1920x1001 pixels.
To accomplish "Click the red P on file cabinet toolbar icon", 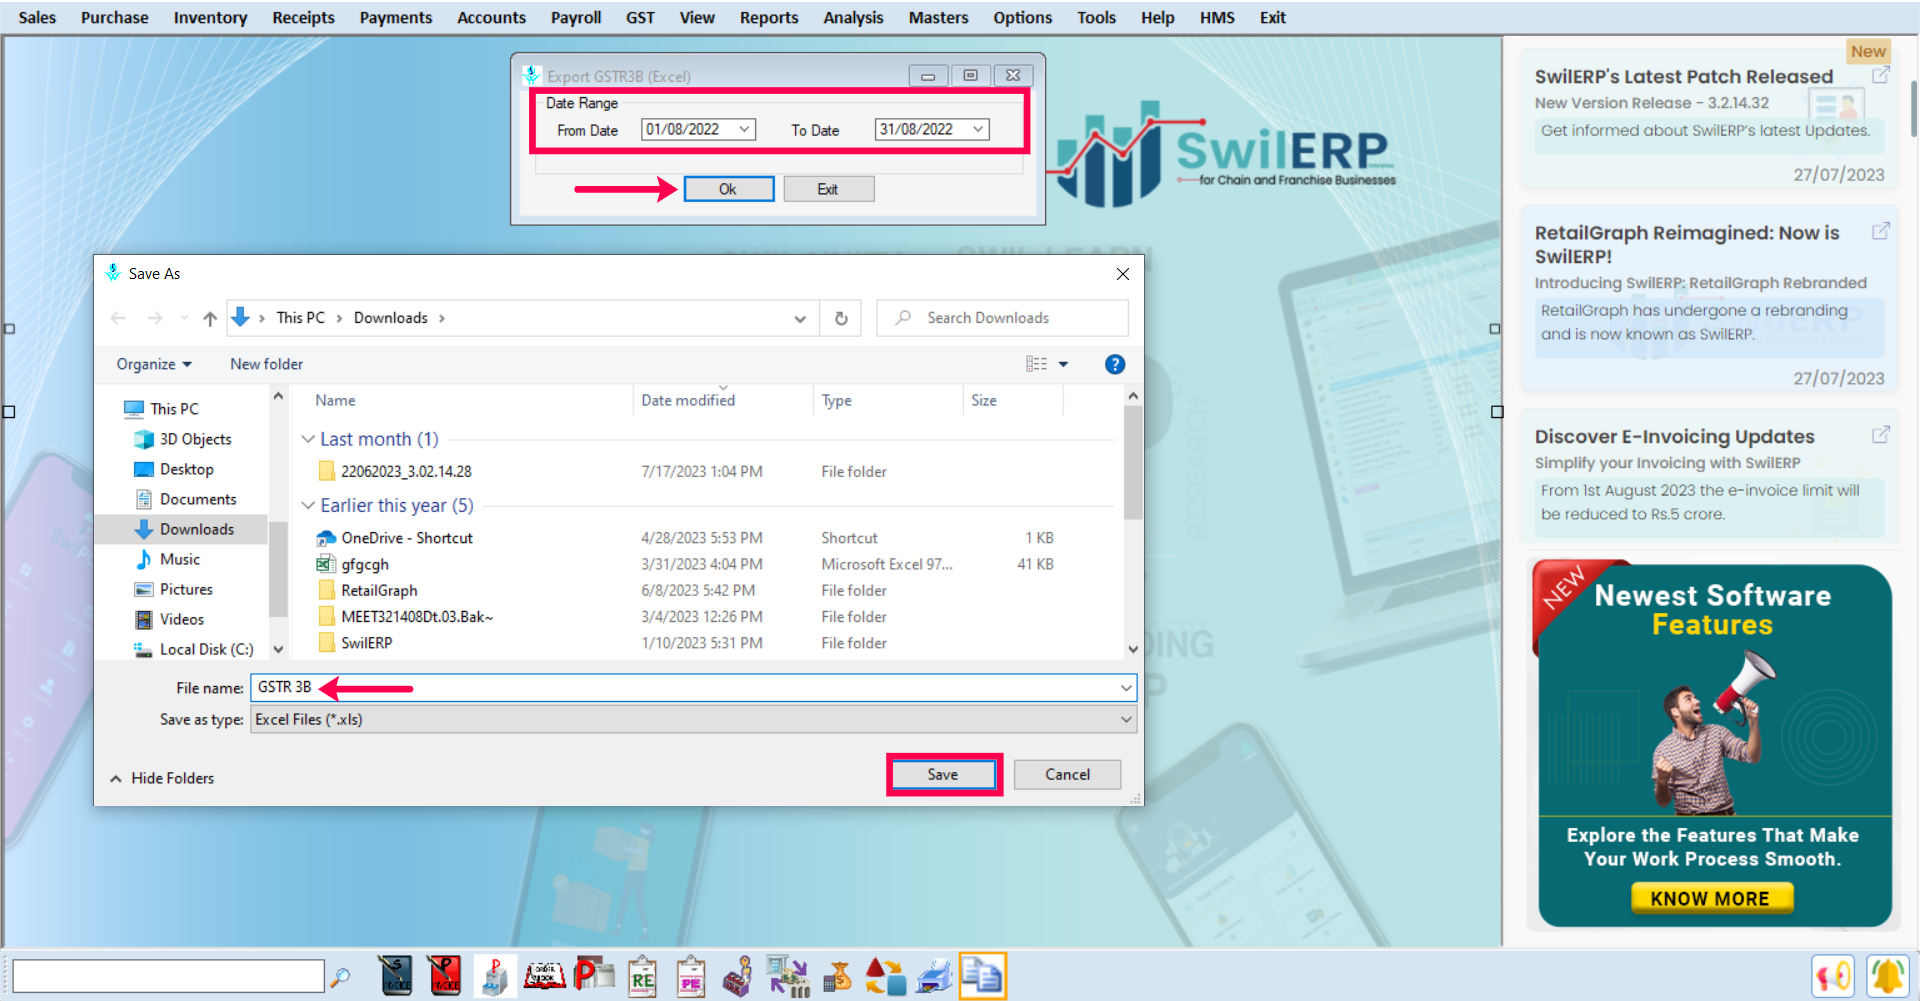I will coord(494,977).
